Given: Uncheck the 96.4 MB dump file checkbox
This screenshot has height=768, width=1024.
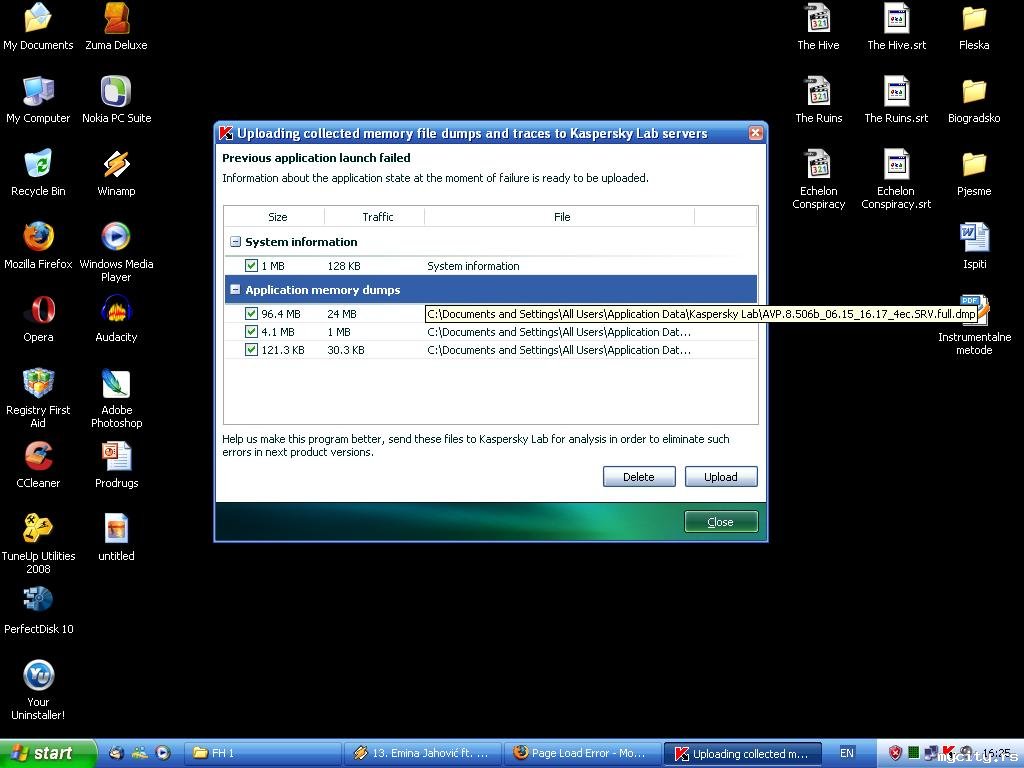Looking at the screenshot, I should coord(251,313).
